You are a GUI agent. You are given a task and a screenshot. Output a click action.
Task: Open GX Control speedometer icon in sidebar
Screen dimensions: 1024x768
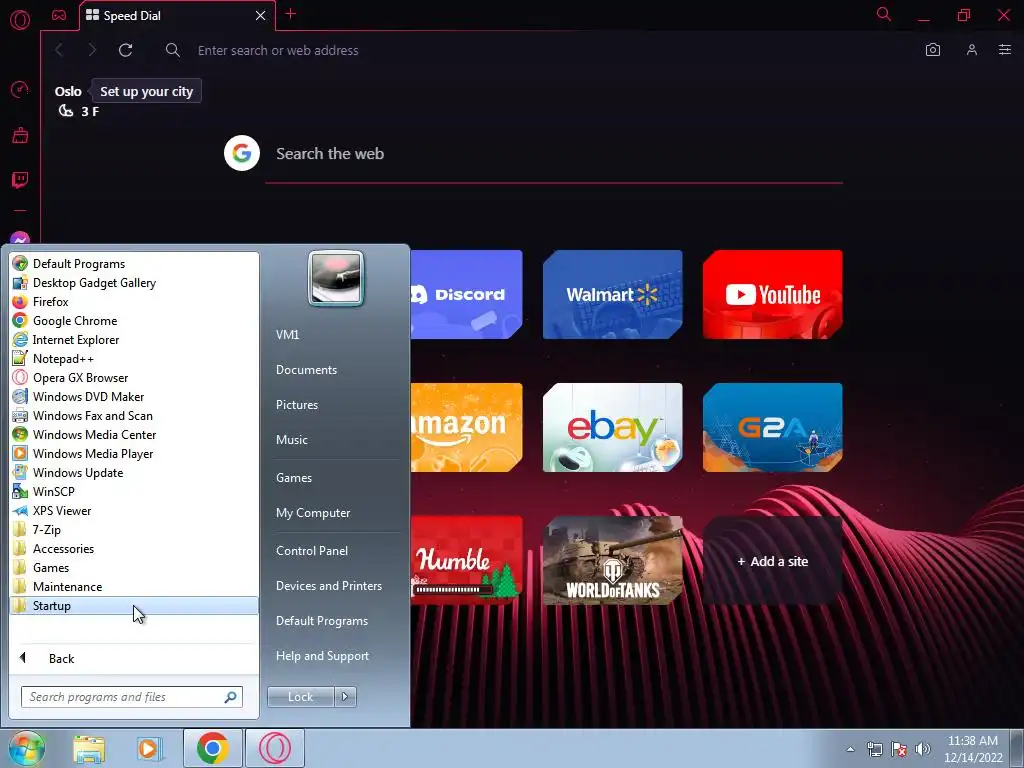[x=20, y=89]
